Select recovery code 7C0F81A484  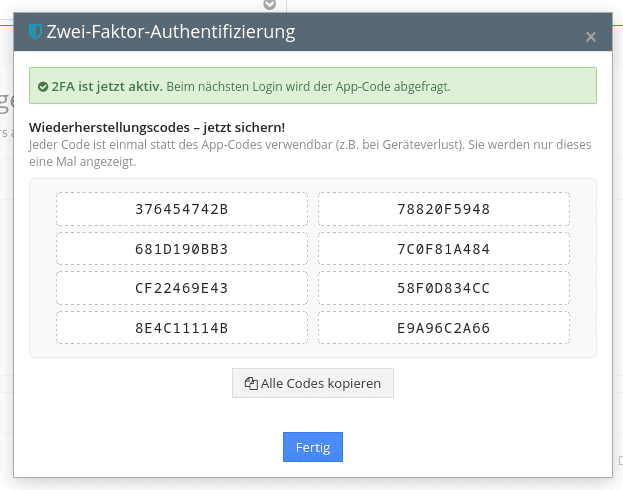coord(444,249)
